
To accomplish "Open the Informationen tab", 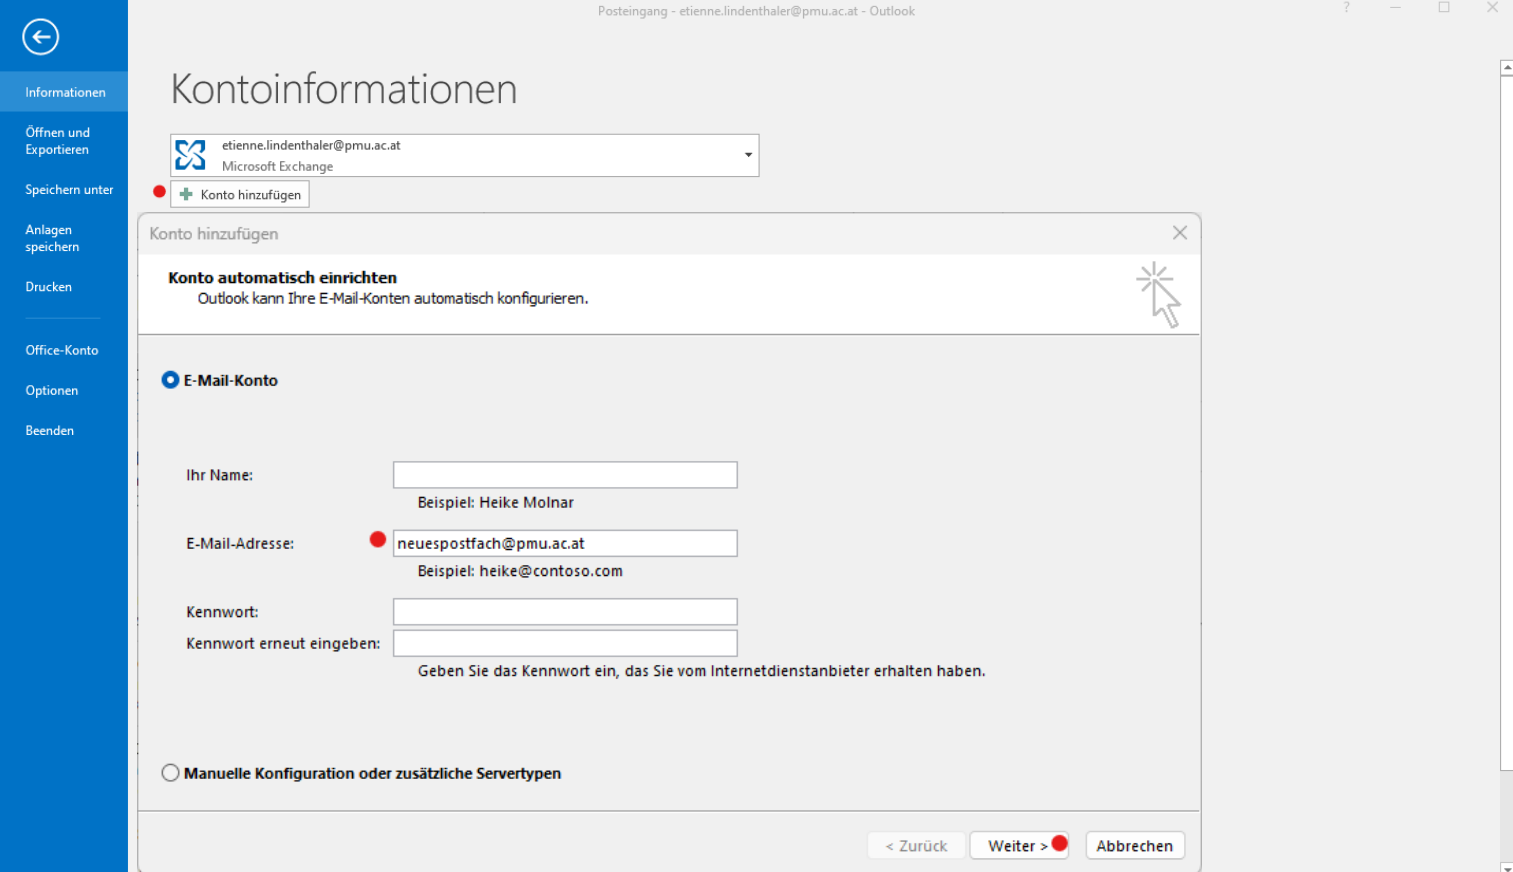I will pyautogui.click(x=64, y=92).
